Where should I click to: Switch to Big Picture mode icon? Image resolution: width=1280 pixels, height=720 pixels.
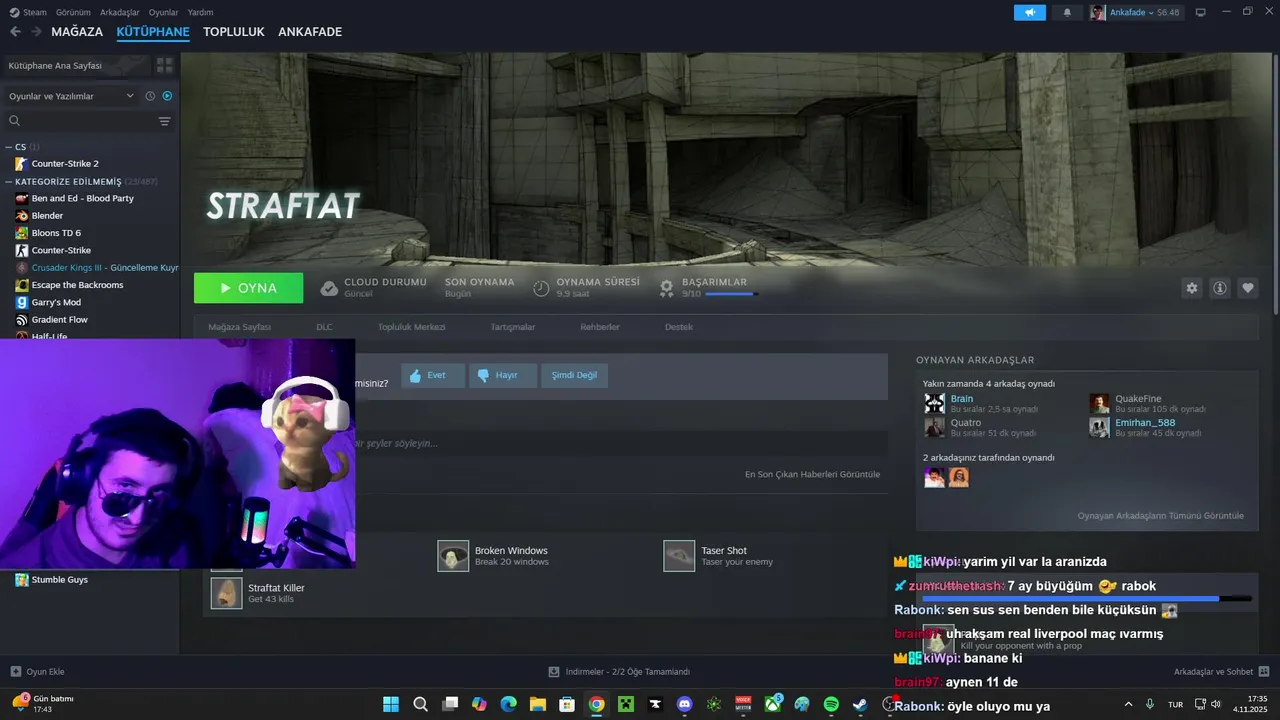click(1200, 12)
